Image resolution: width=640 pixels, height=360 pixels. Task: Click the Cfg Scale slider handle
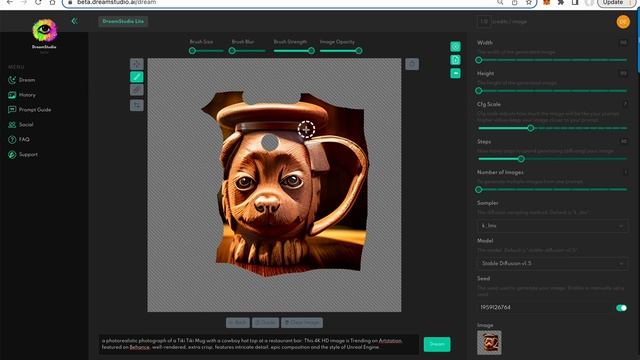tap(531, 128)
